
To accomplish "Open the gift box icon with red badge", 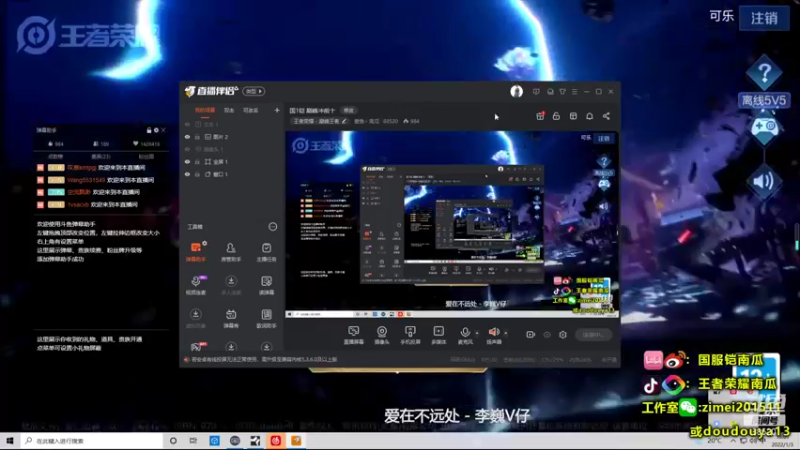I will point(540,116).
